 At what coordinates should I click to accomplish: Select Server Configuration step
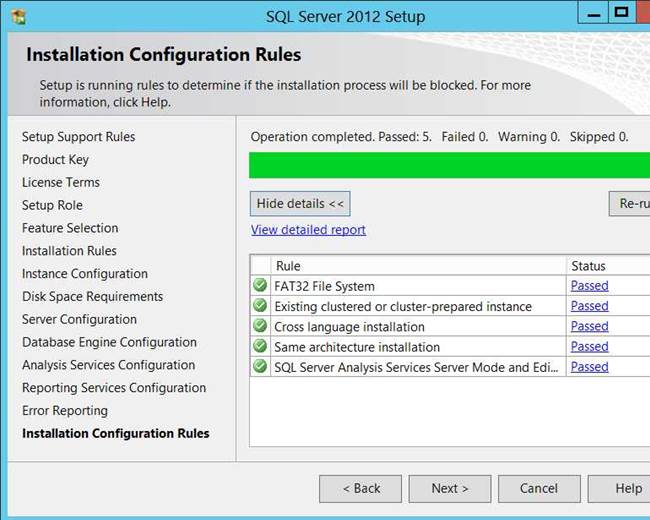(79, 319)
